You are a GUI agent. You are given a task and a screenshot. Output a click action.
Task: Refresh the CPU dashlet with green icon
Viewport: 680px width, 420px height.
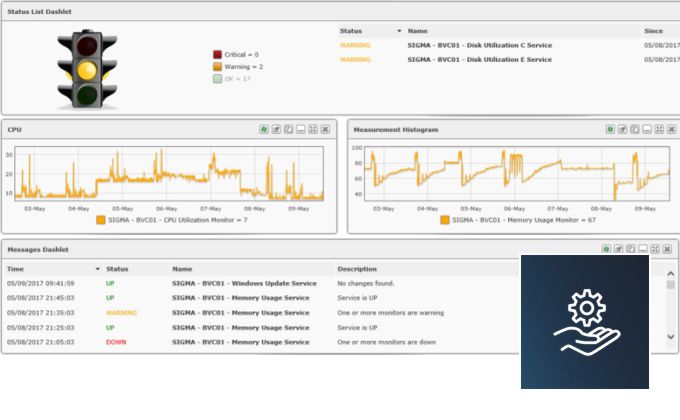(264, 129)
